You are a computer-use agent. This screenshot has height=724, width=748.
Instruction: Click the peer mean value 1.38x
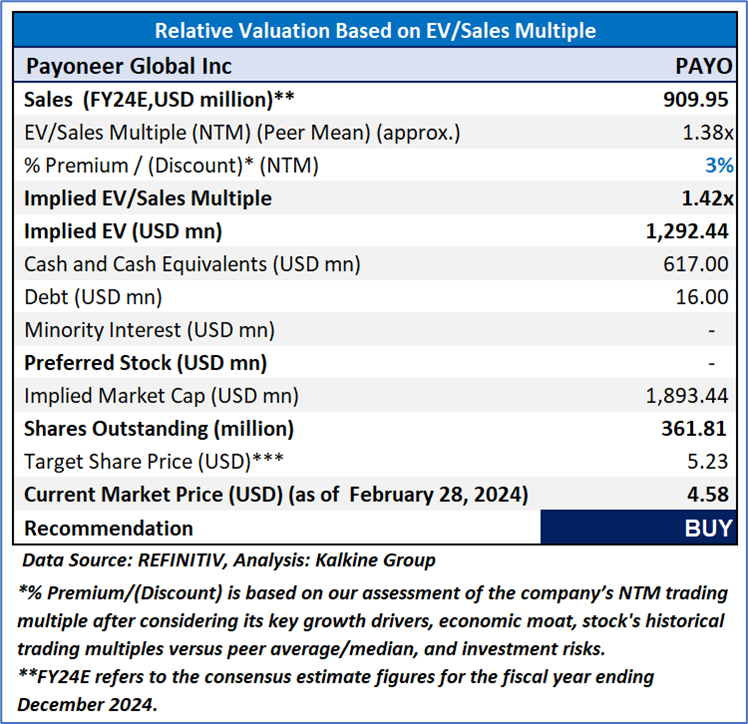708,133
